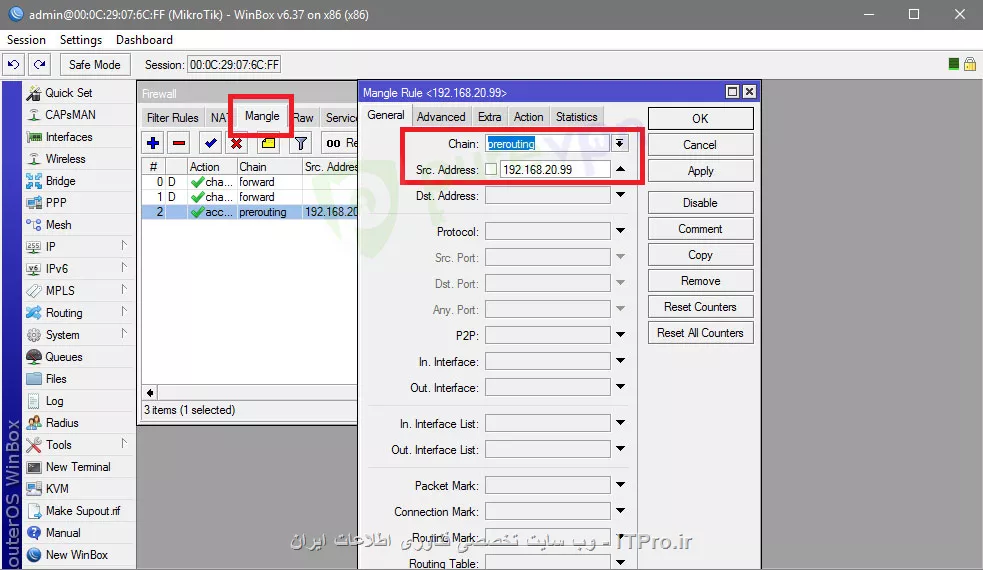Image resolution: width=983 pixels, height=570 pixels.
Task: Open New WinBox in sidebar
Action: [x=76, y=554]
